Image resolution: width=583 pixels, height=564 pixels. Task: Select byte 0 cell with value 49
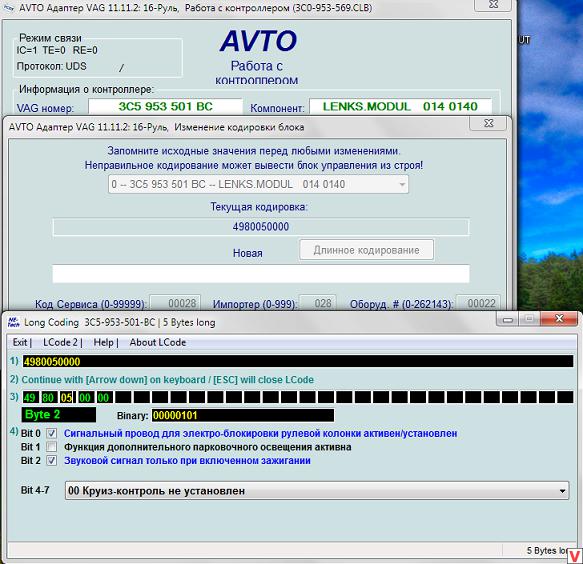[30, 397]
